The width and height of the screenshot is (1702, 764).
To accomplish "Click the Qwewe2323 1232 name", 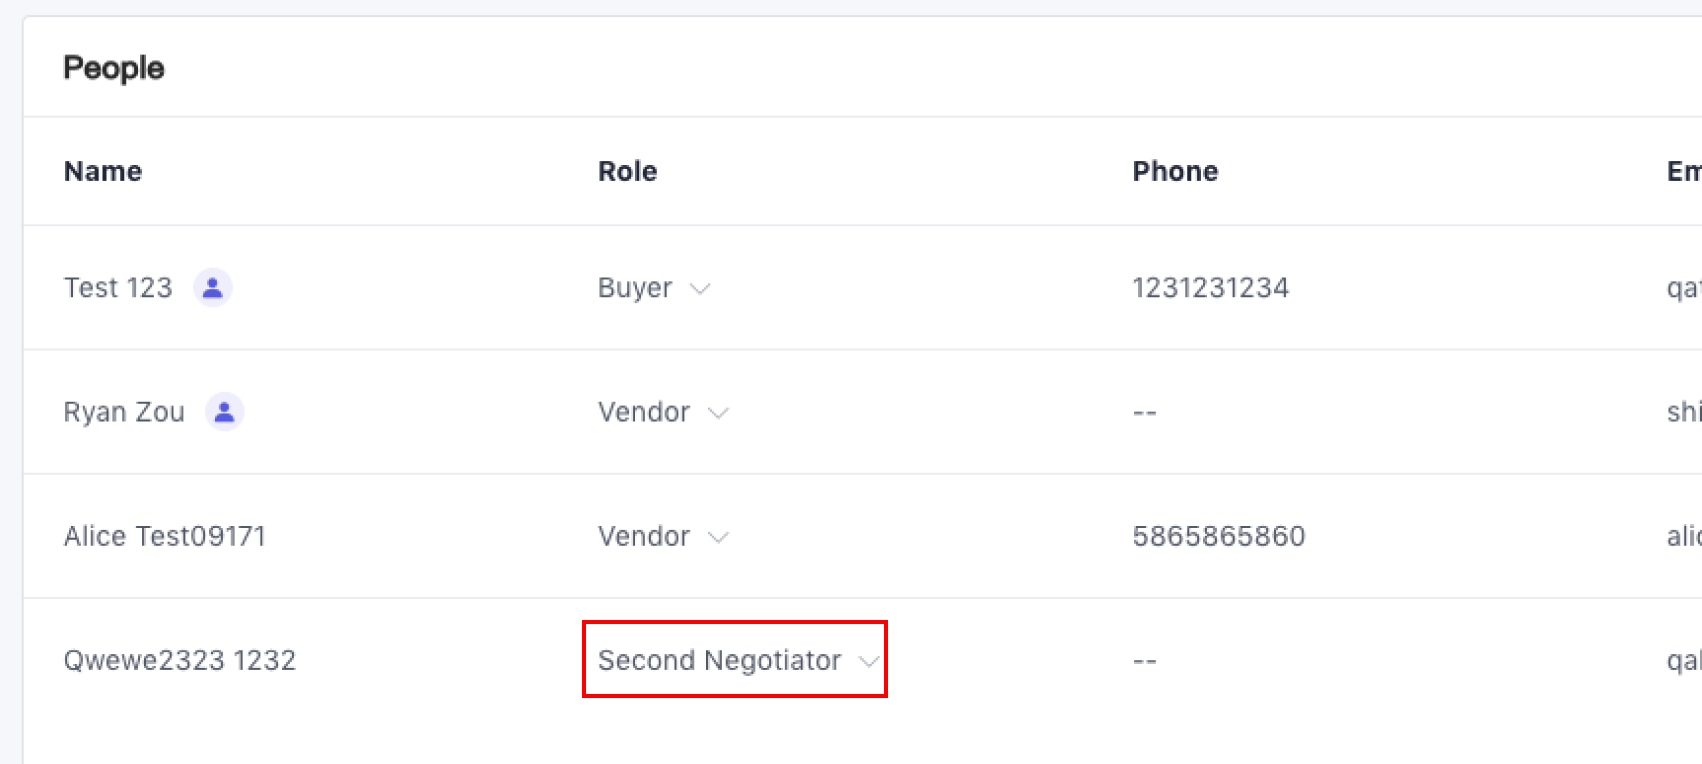I will [x=180, y=660].
